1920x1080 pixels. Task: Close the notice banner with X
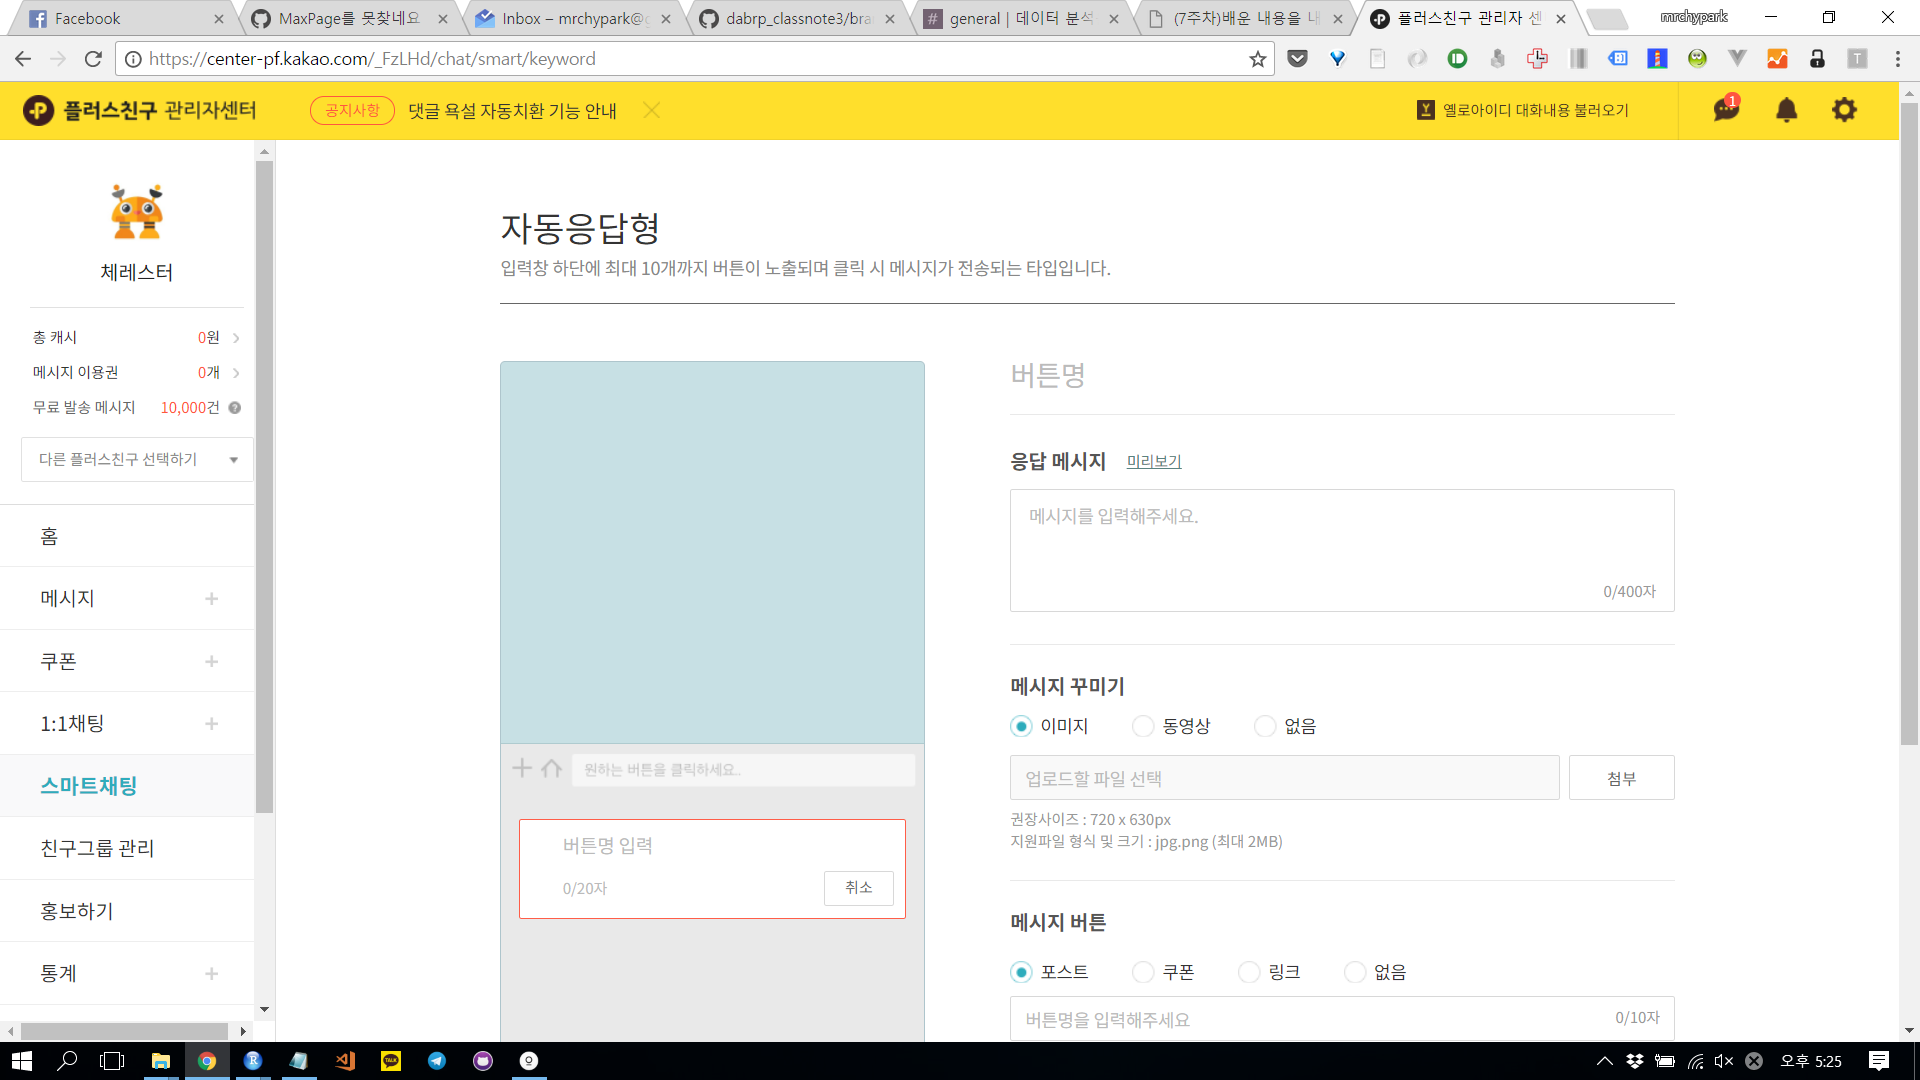pos(652,110)
